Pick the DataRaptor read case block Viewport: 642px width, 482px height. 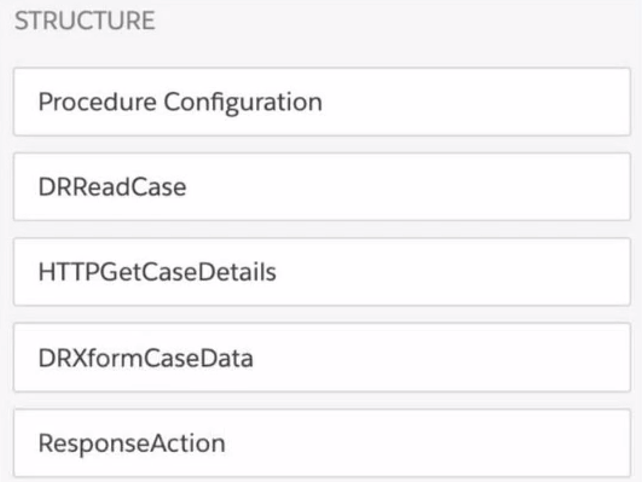(x=321, y=186)
